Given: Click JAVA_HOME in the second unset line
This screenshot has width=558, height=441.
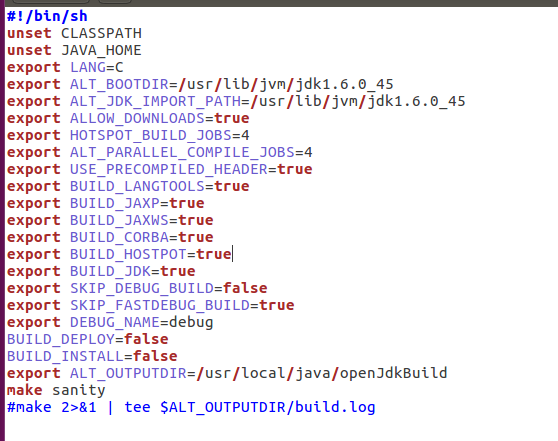Looking at the screenshot, I should [101, 50].
